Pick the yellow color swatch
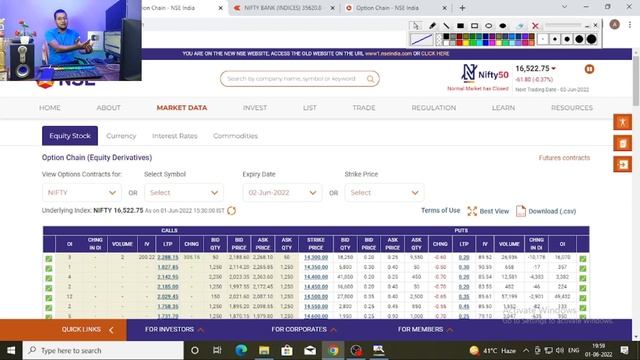The height and width of the screenshot is (360, 640). (466, 43)
